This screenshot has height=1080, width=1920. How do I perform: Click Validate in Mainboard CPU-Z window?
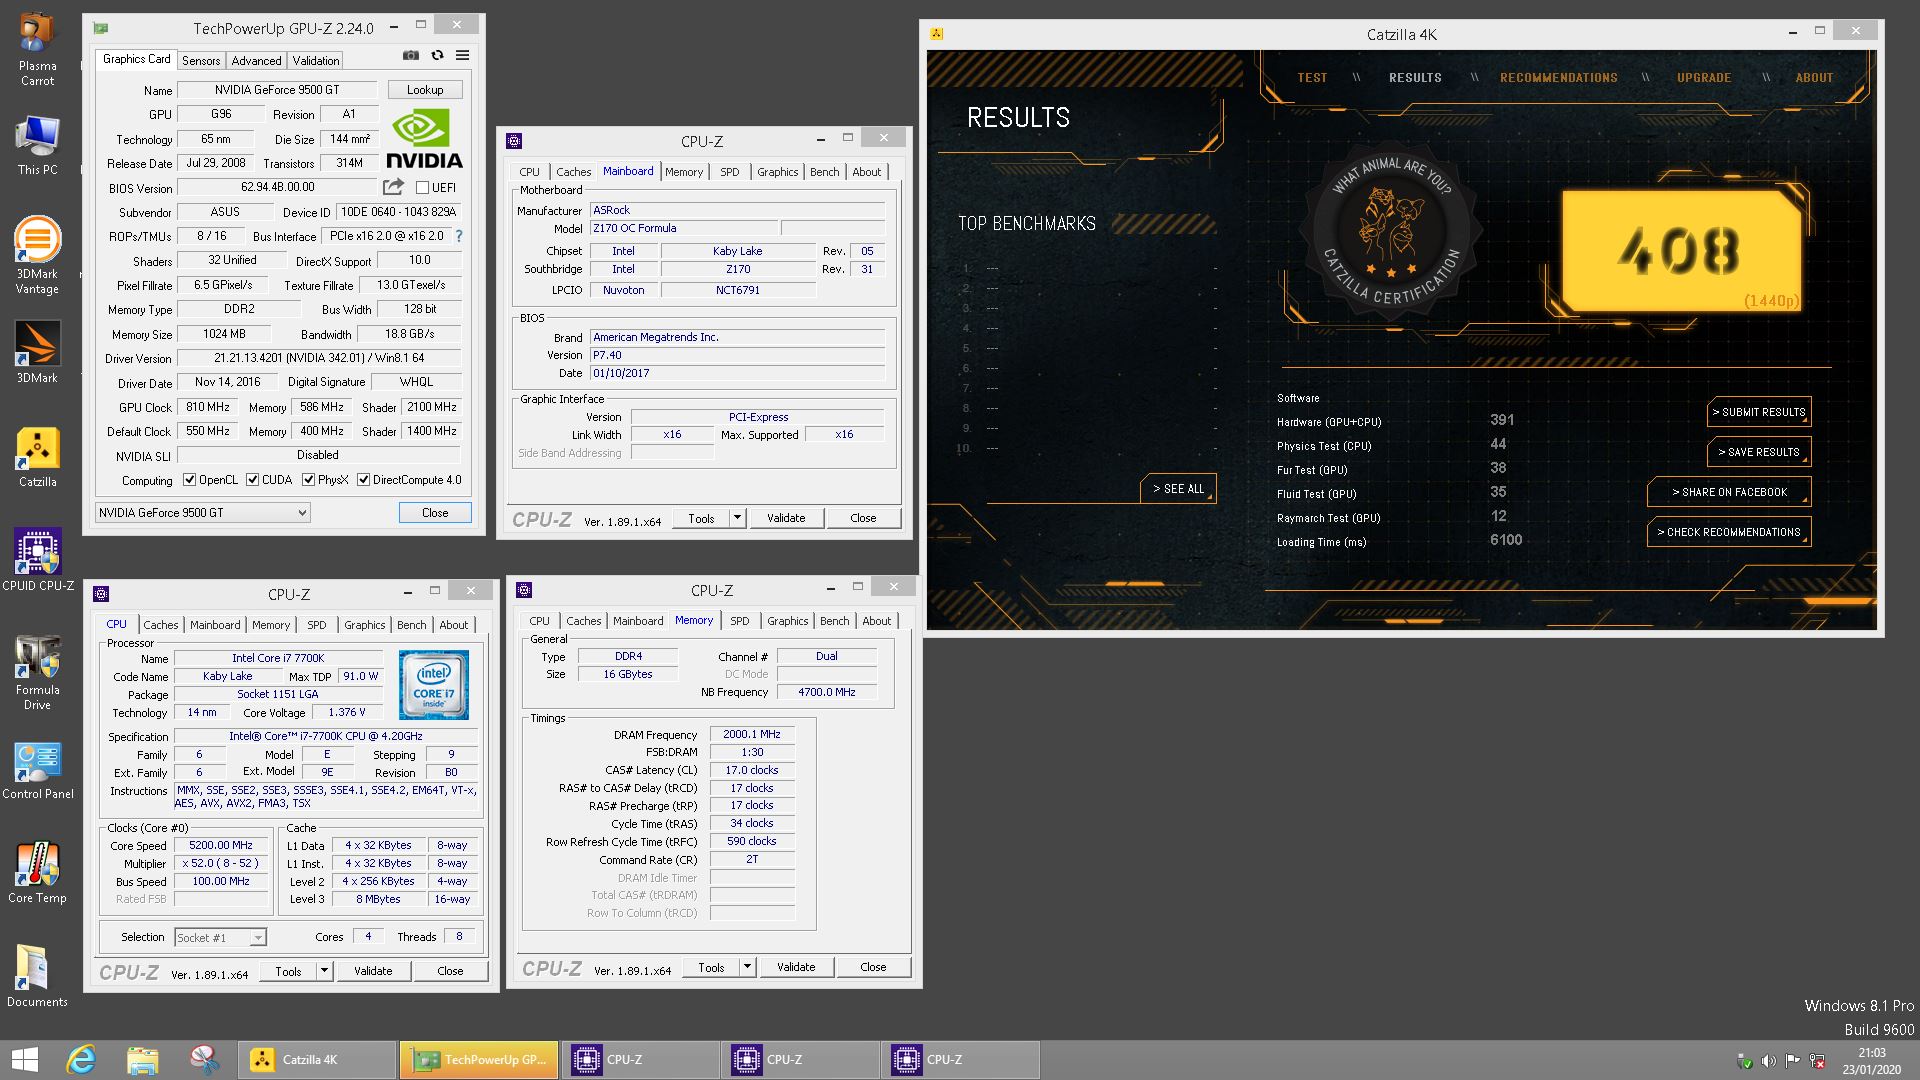786,518
